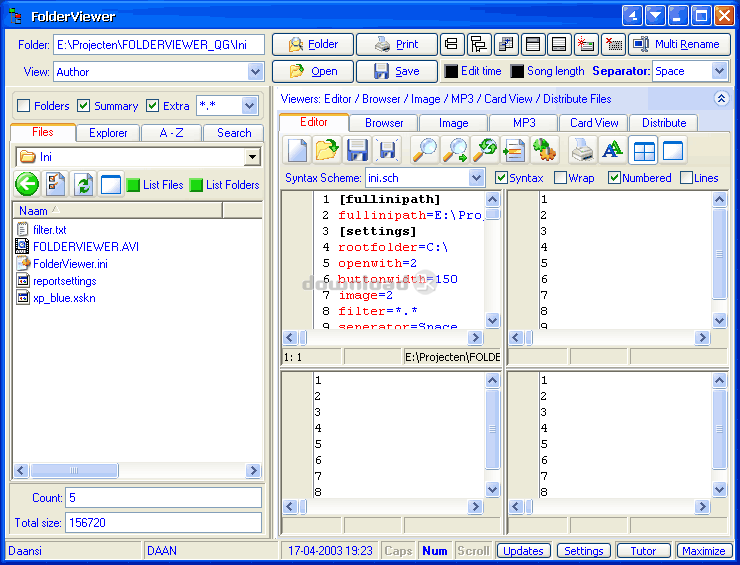740x565 pixels.
Task: Click the printer icon in Editor toolbar
Action: [582, 150]
